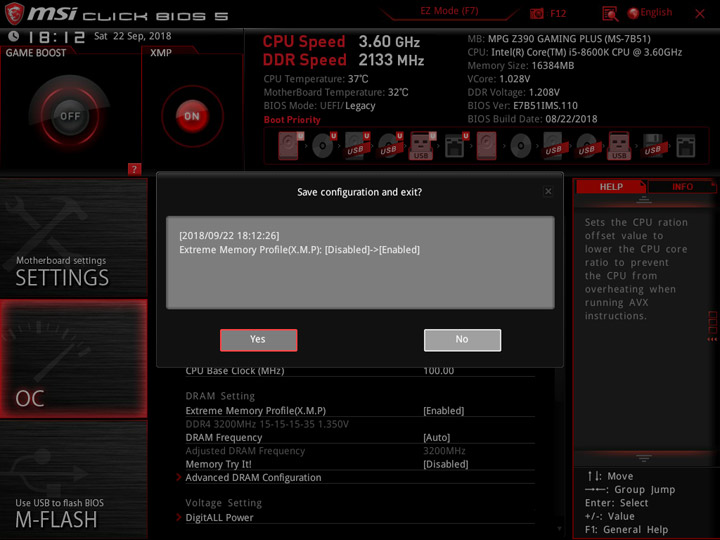Exit BIOS using the top-right red X
720x540 pixels.
tap(700, 14)
